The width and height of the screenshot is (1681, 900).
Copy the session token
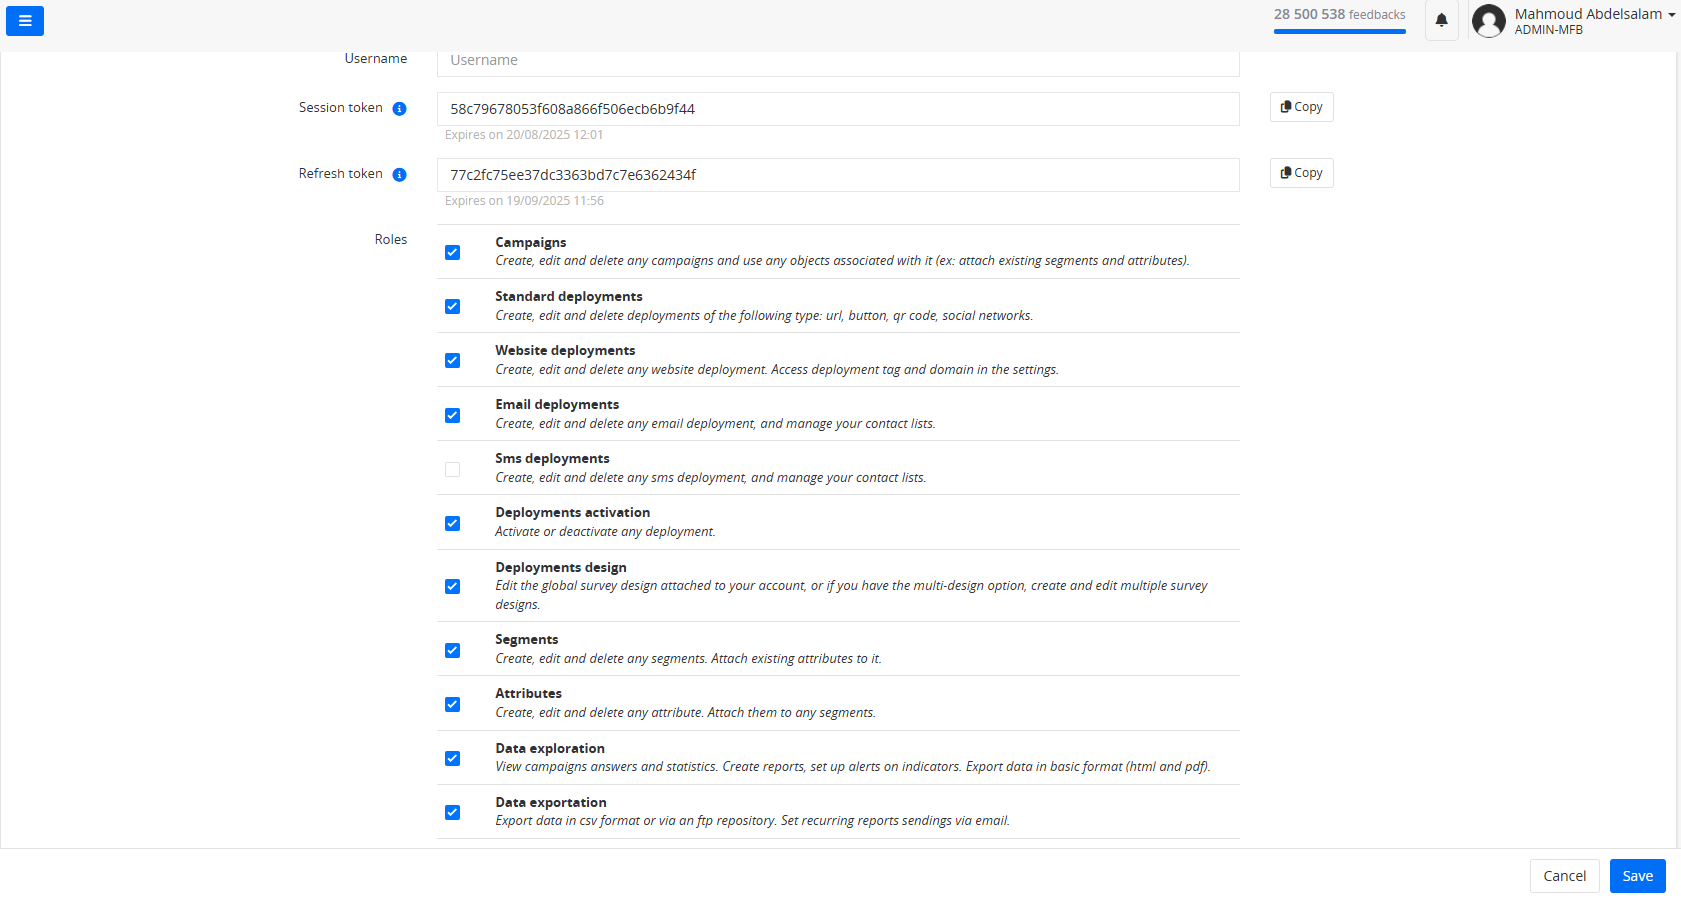[1301, 107]
